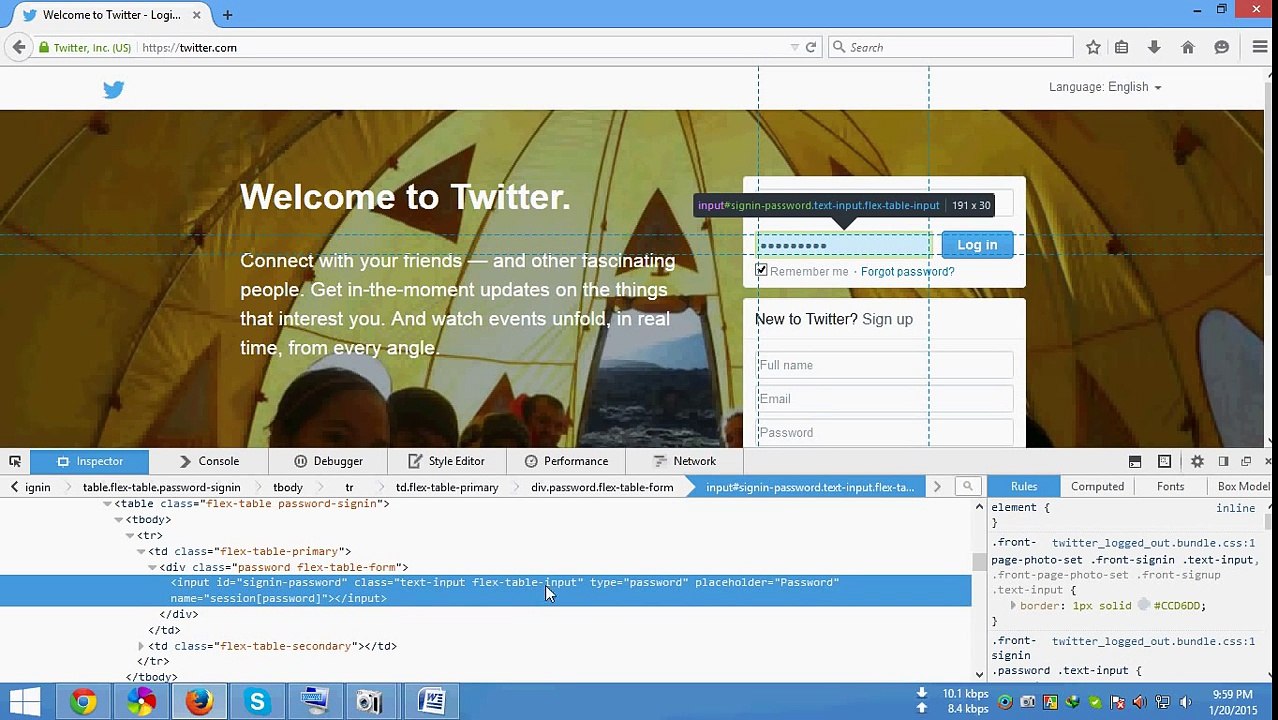Click the Log in button
1278x720 pixels.
pyautogui.click(x=977, y=245)
